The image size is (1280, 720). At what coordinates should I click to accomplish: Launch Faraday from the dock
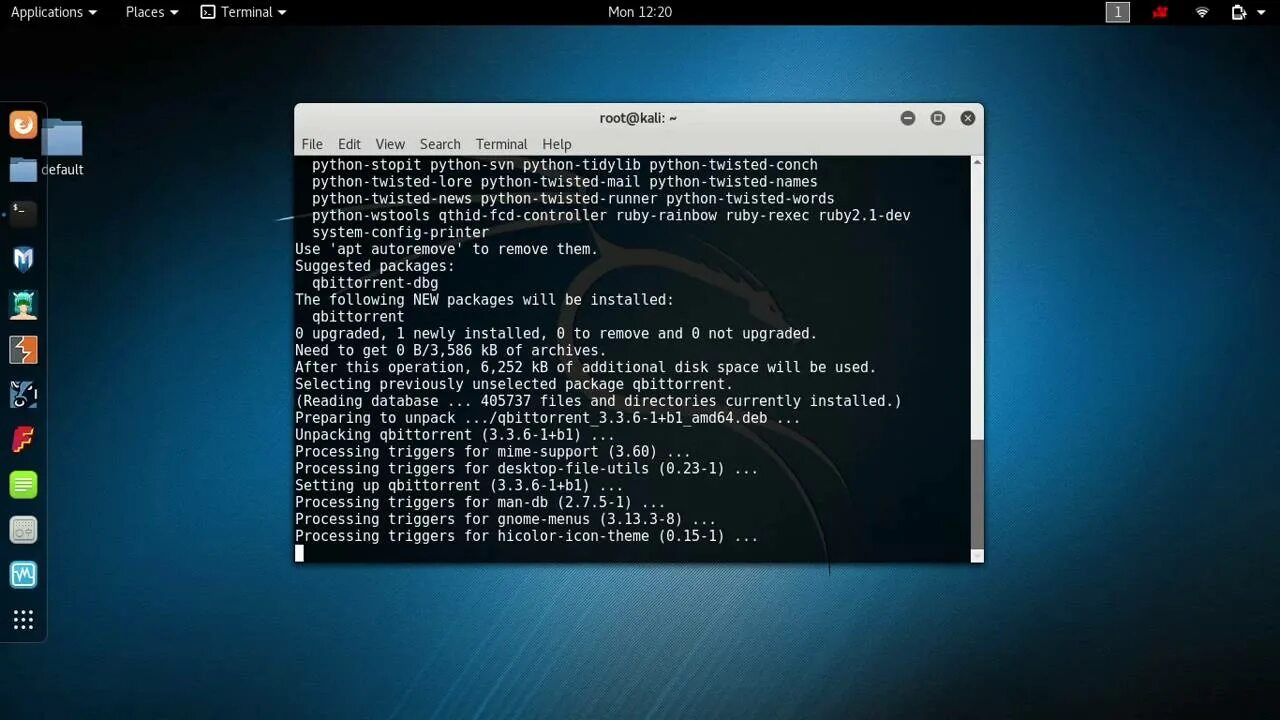[23, 439]
